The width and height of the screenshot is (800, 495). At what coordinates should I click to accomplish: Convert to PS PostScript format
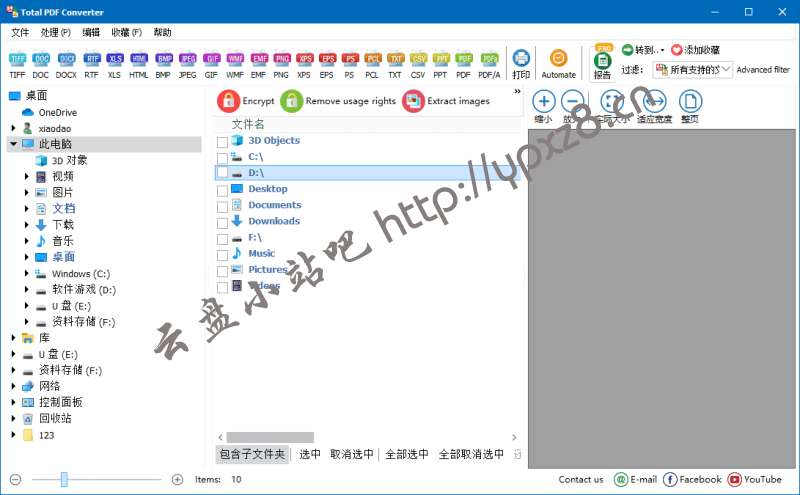pyautogui.click(x=349, y=65)
